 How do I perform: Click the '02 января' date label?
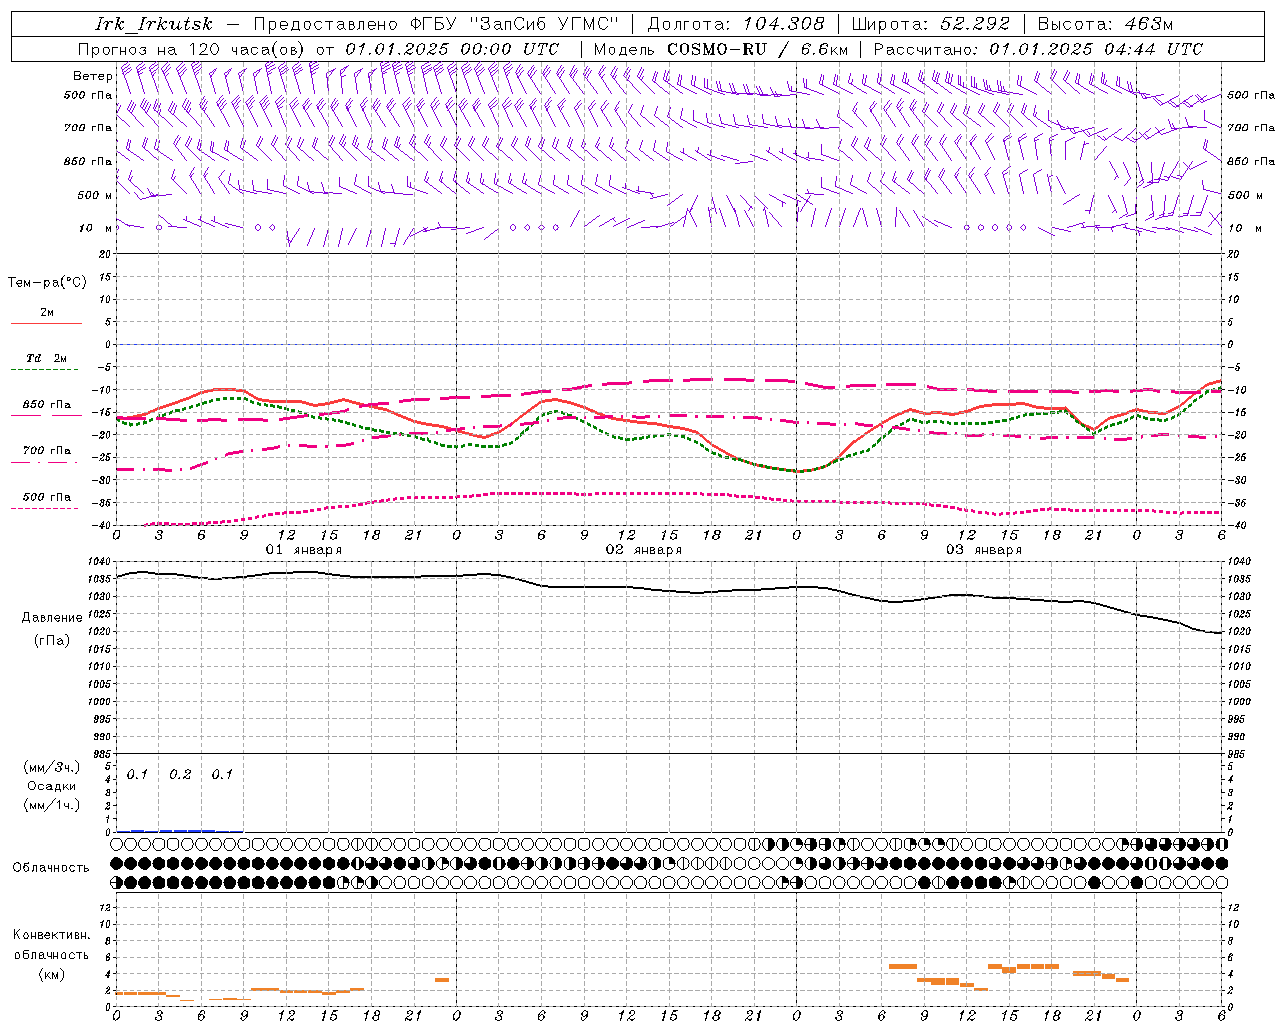[643, 550]
